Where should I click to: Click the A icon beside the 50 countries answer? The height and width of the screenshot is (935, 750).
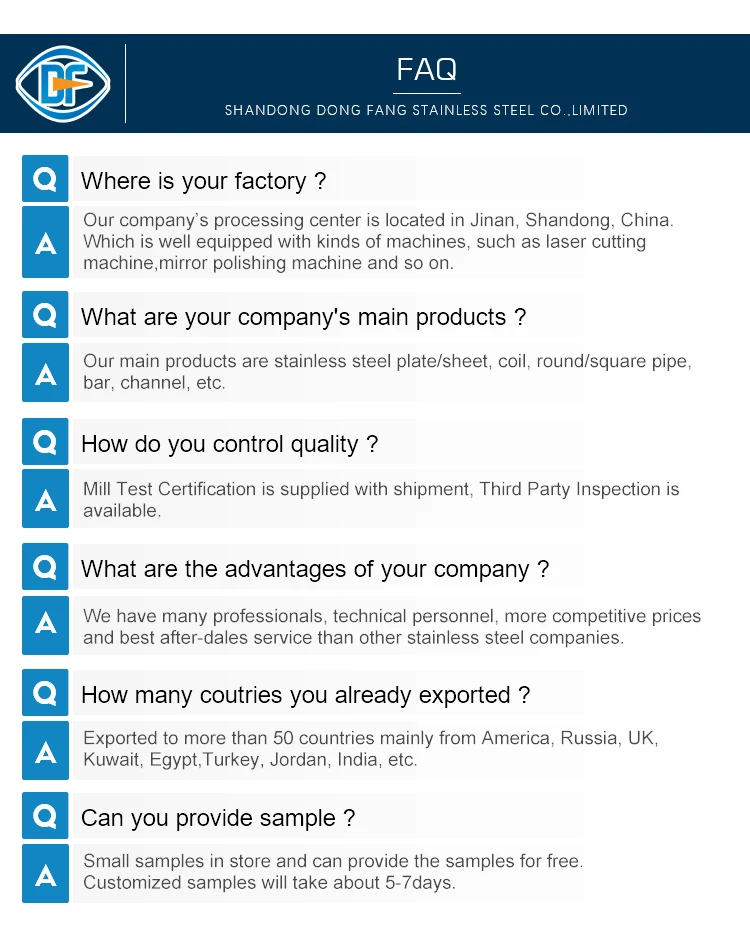click(x=45, y=750)
